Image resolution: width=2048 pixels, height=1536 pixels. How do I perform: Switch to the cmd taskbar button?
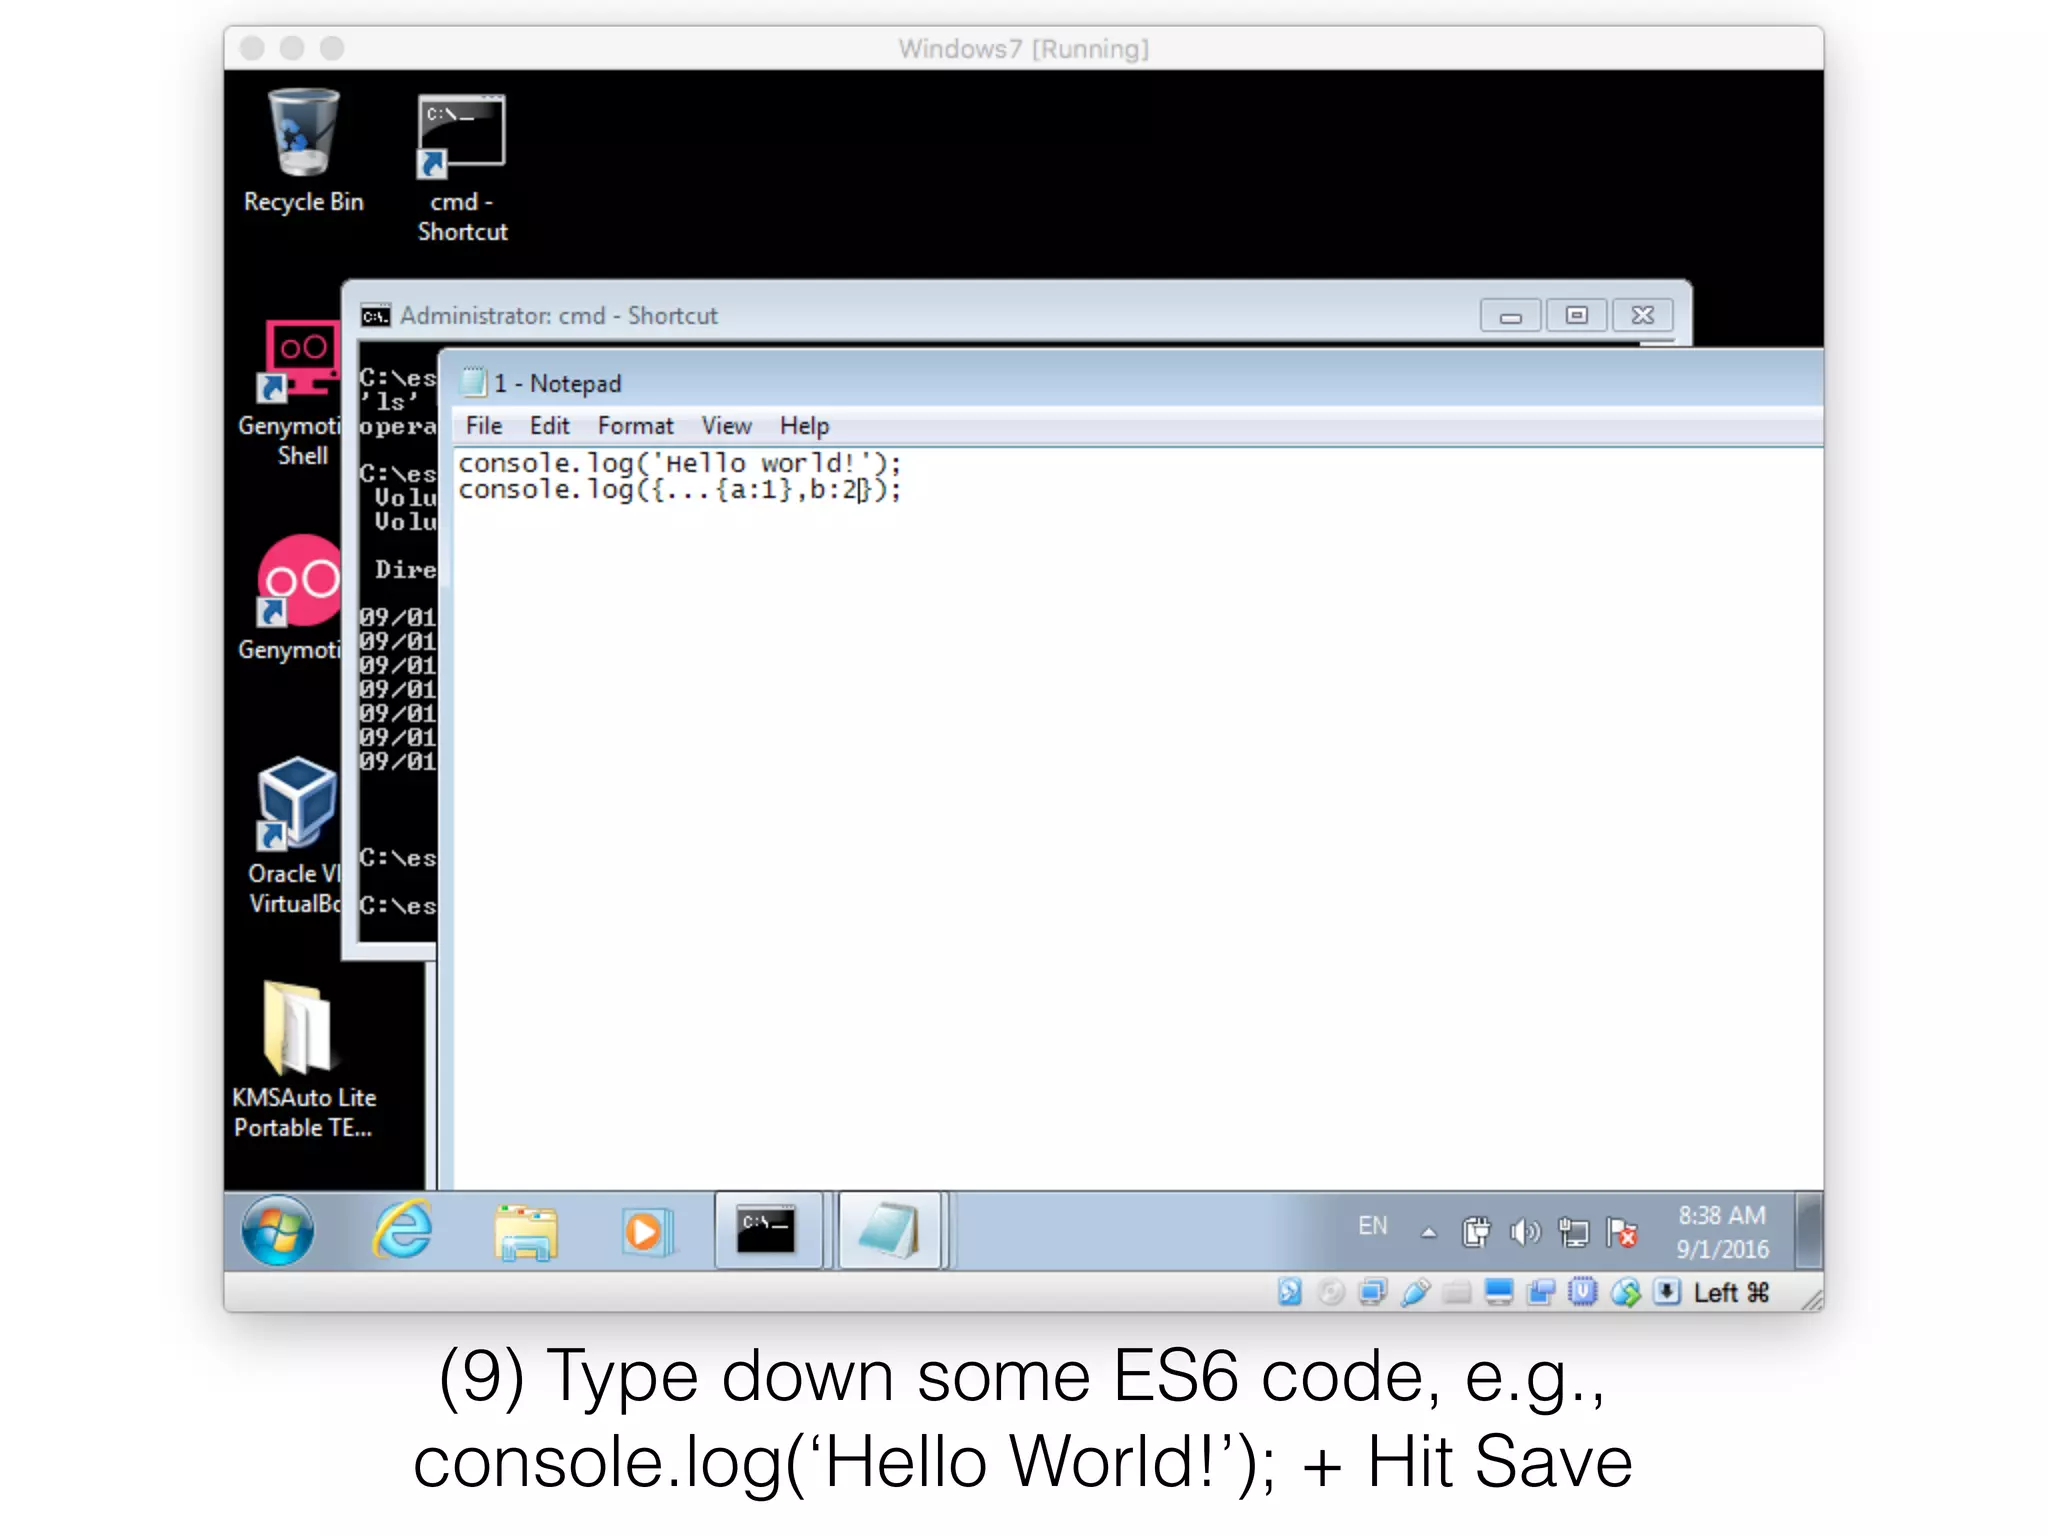click(x=767, y=1231)
